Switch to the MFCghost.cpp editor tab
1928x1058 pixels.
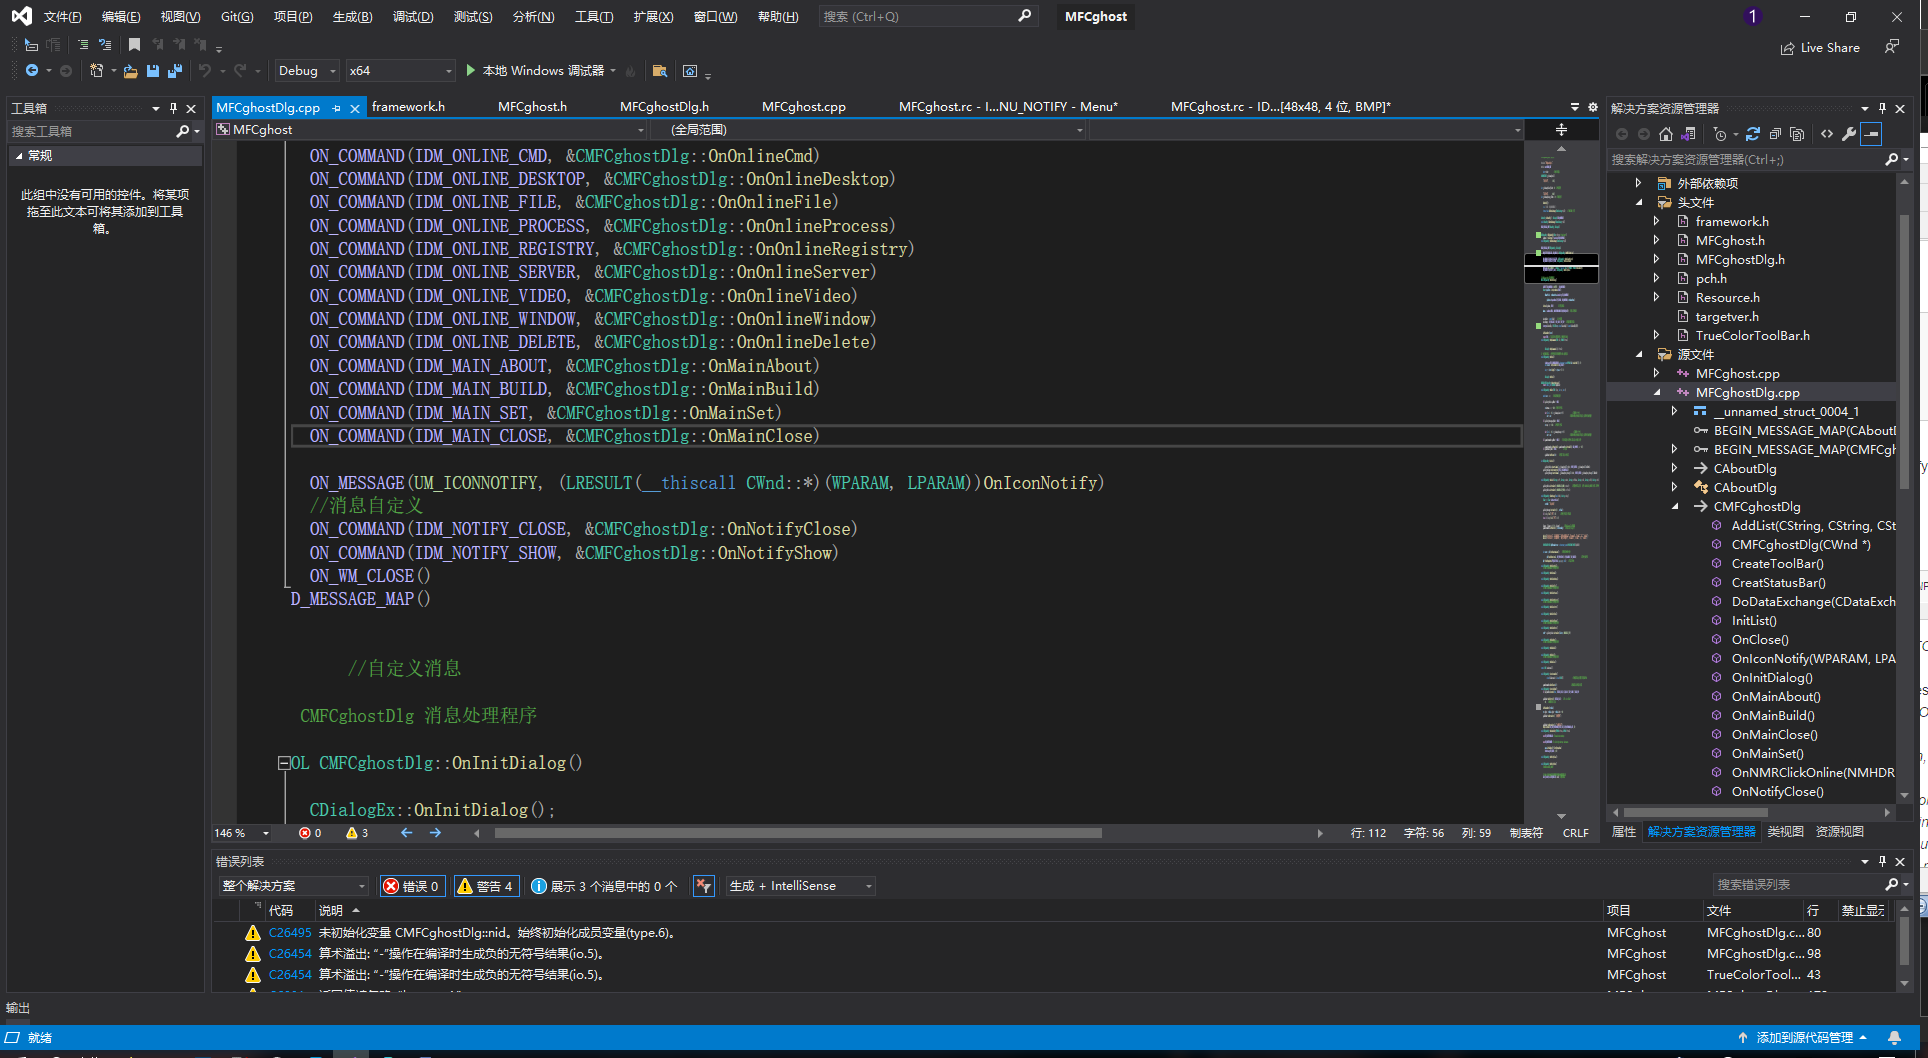coord(803,107)
